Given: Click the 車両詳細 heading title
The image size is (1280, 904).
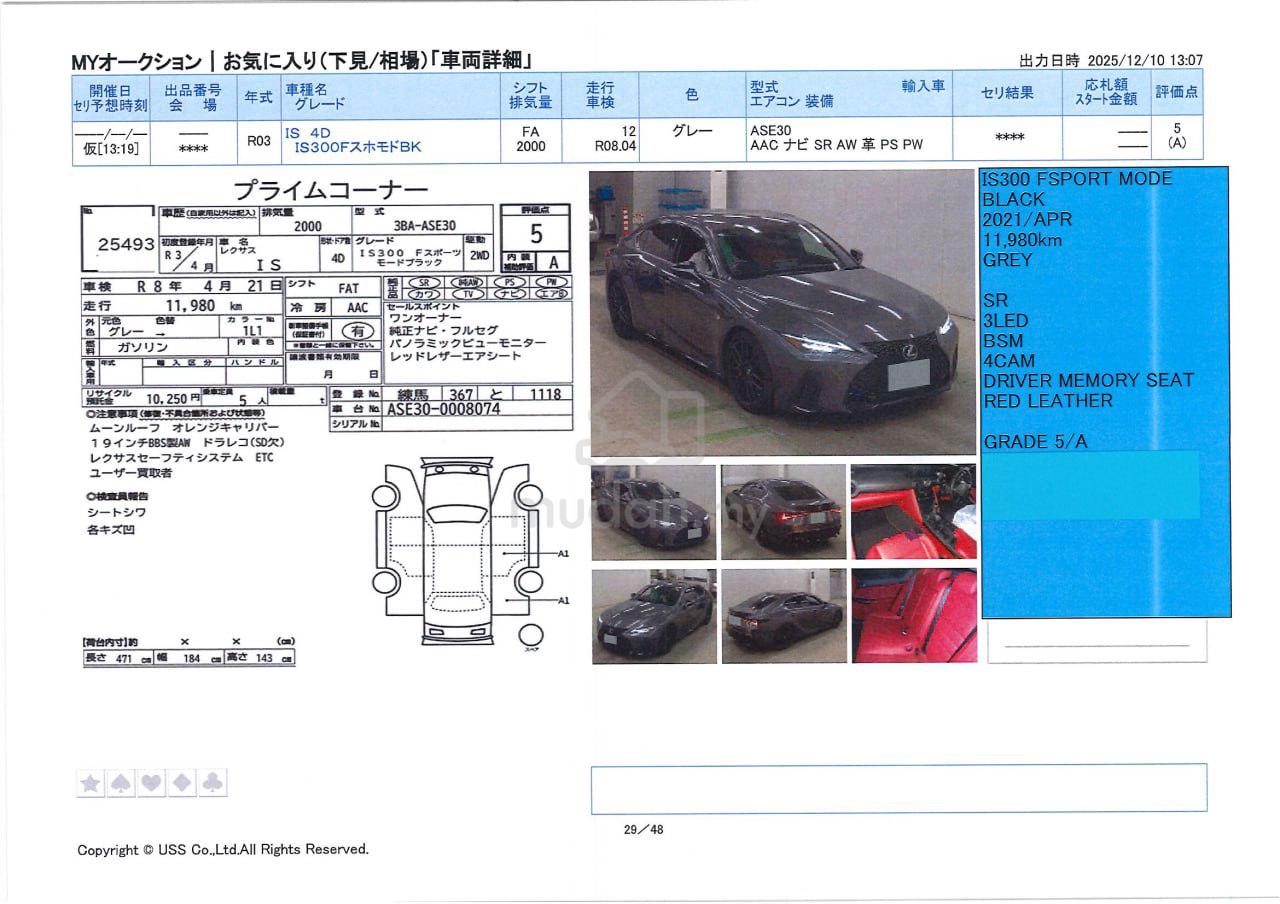Looking at the screenshot, I should (x=479, y=60).
